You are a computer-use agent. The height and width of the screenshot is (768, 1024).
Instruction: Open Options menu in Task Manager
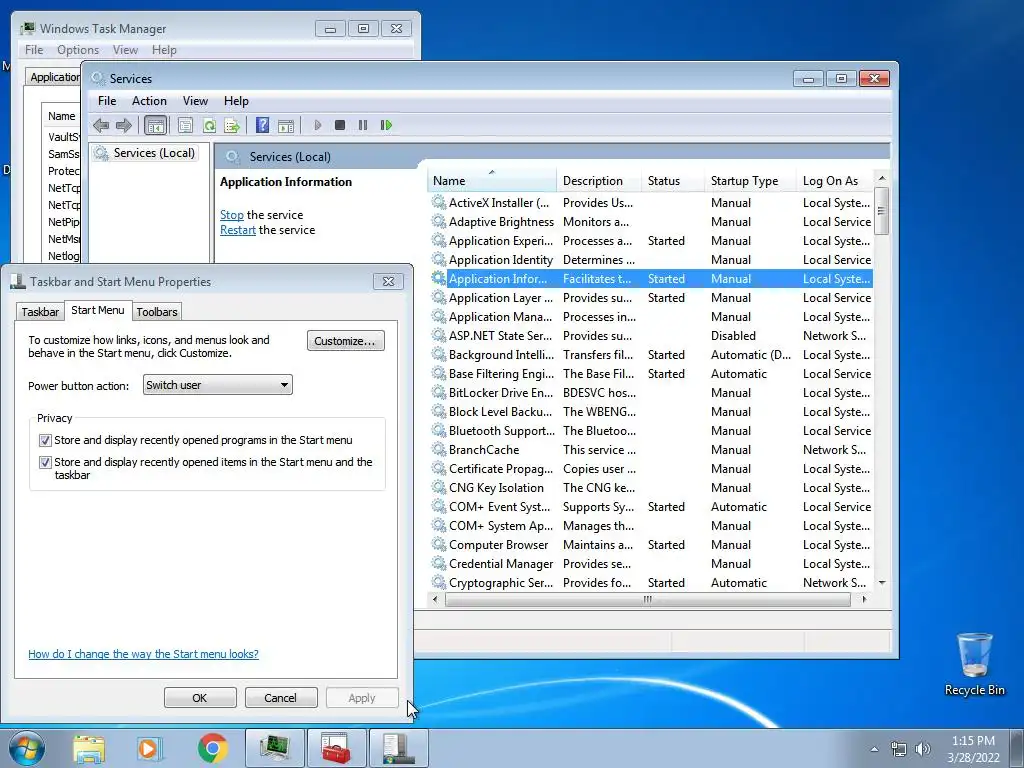(x=78, y=50)
